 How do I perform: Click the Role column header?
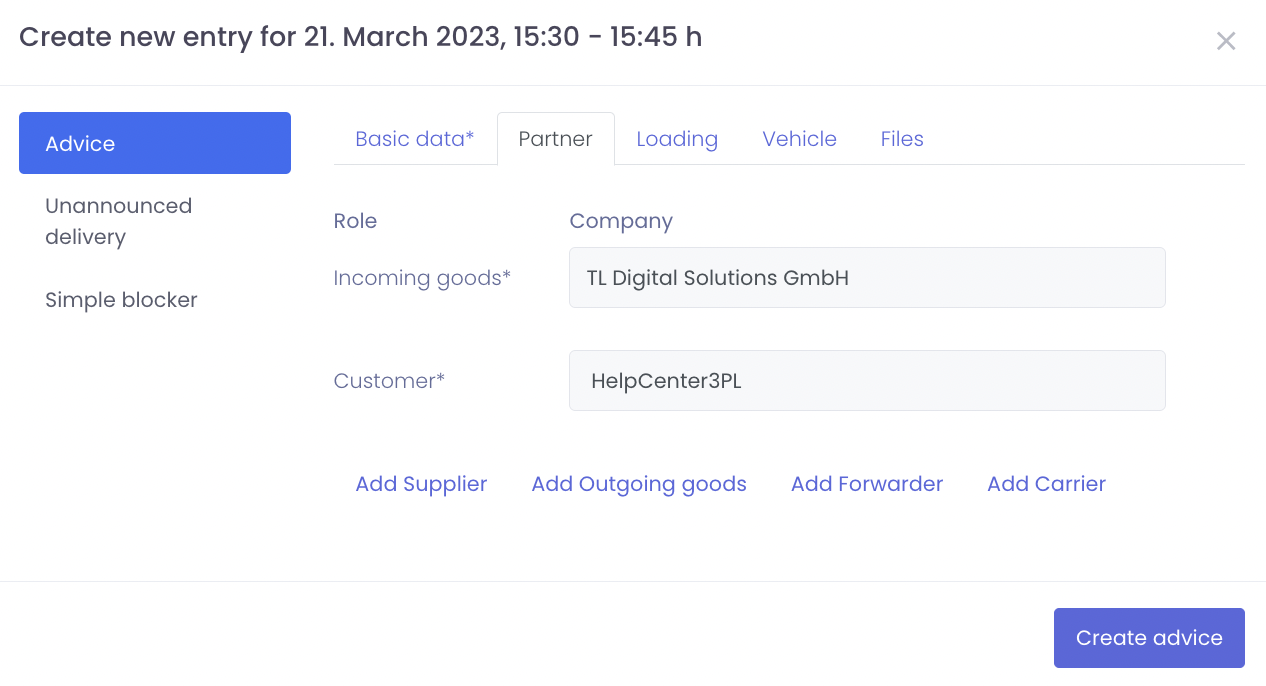pos(355,221)
